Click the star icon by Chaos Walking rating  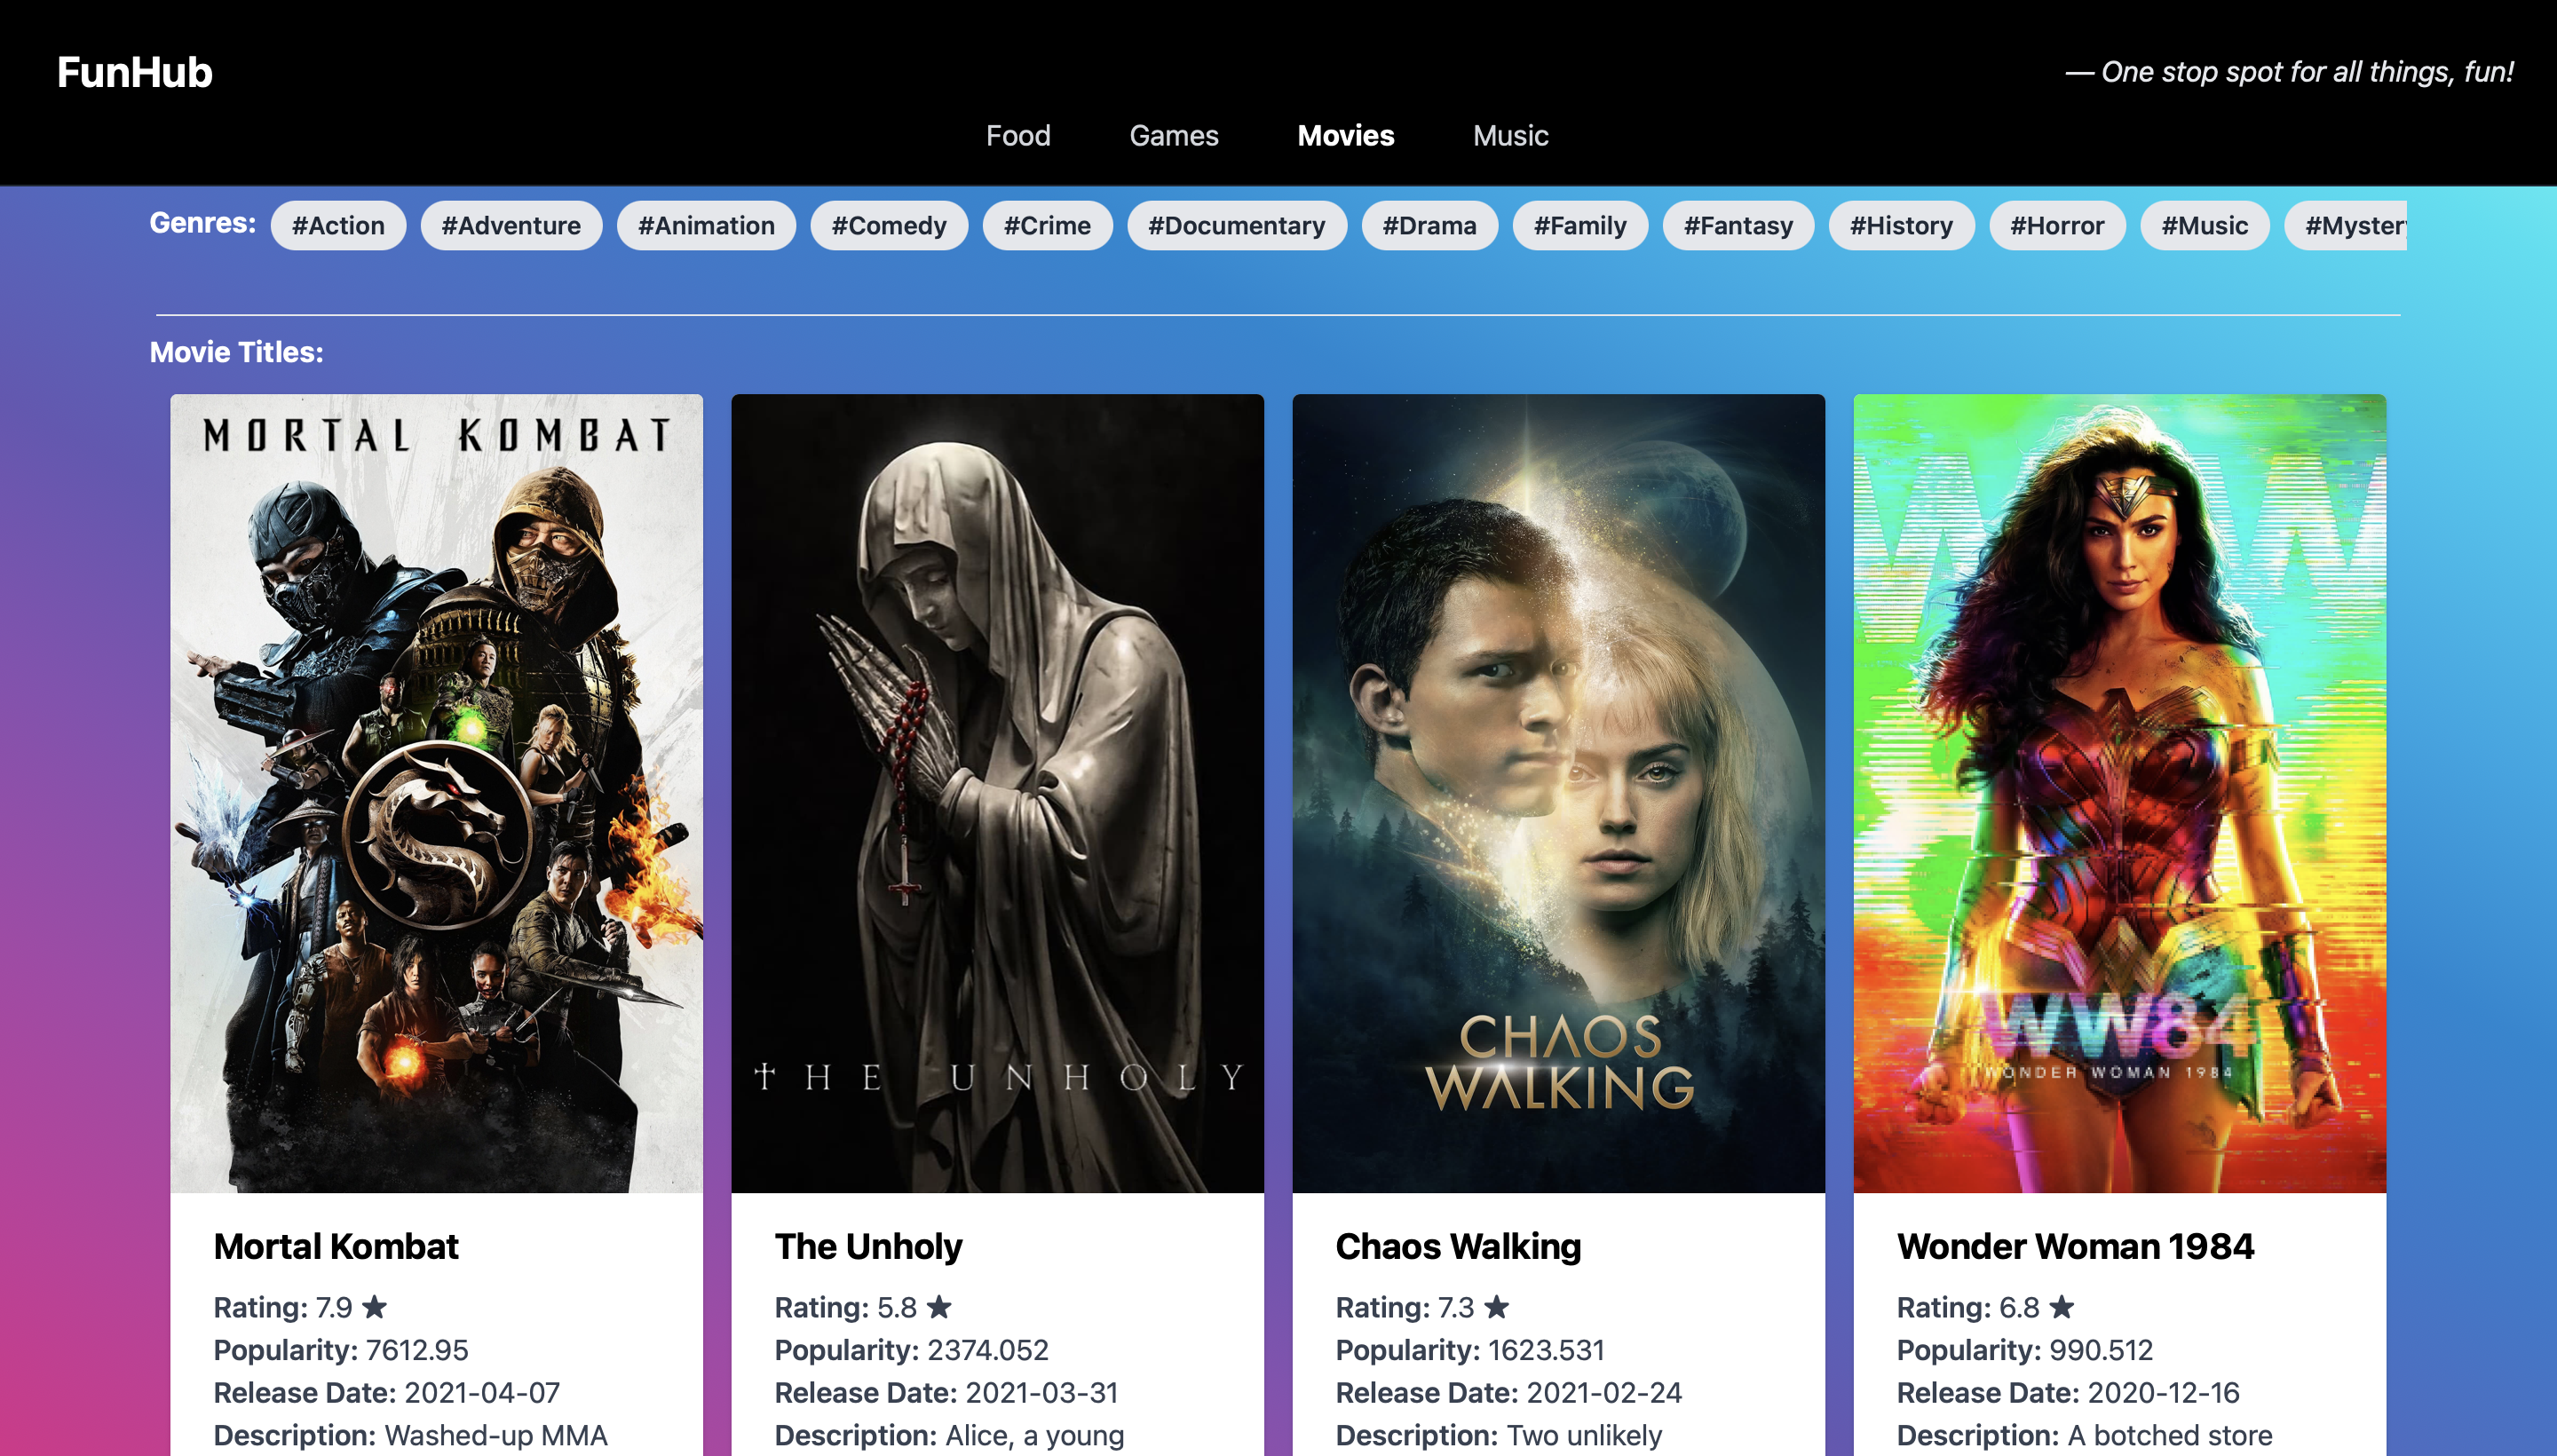pos(1497,1307)
